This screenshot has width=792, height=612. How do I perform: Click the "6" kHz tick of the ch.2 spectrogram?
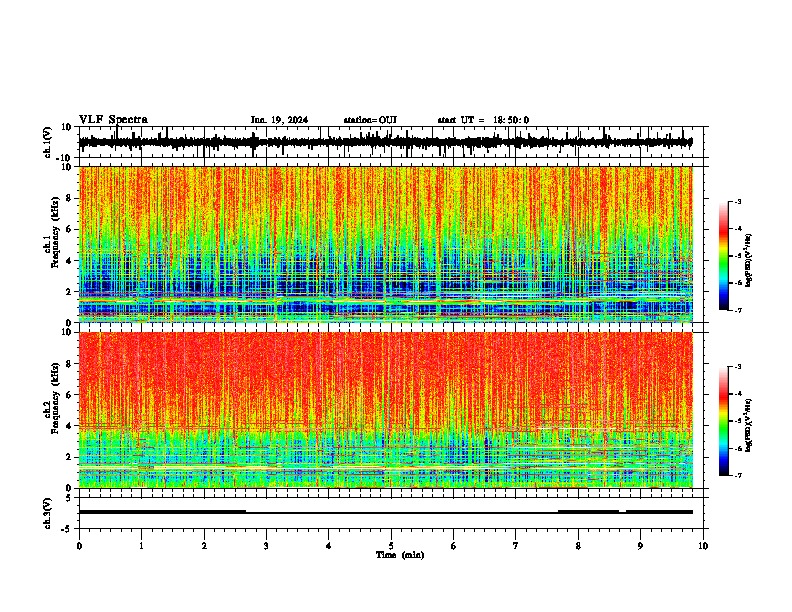click(x=70, y=395)
